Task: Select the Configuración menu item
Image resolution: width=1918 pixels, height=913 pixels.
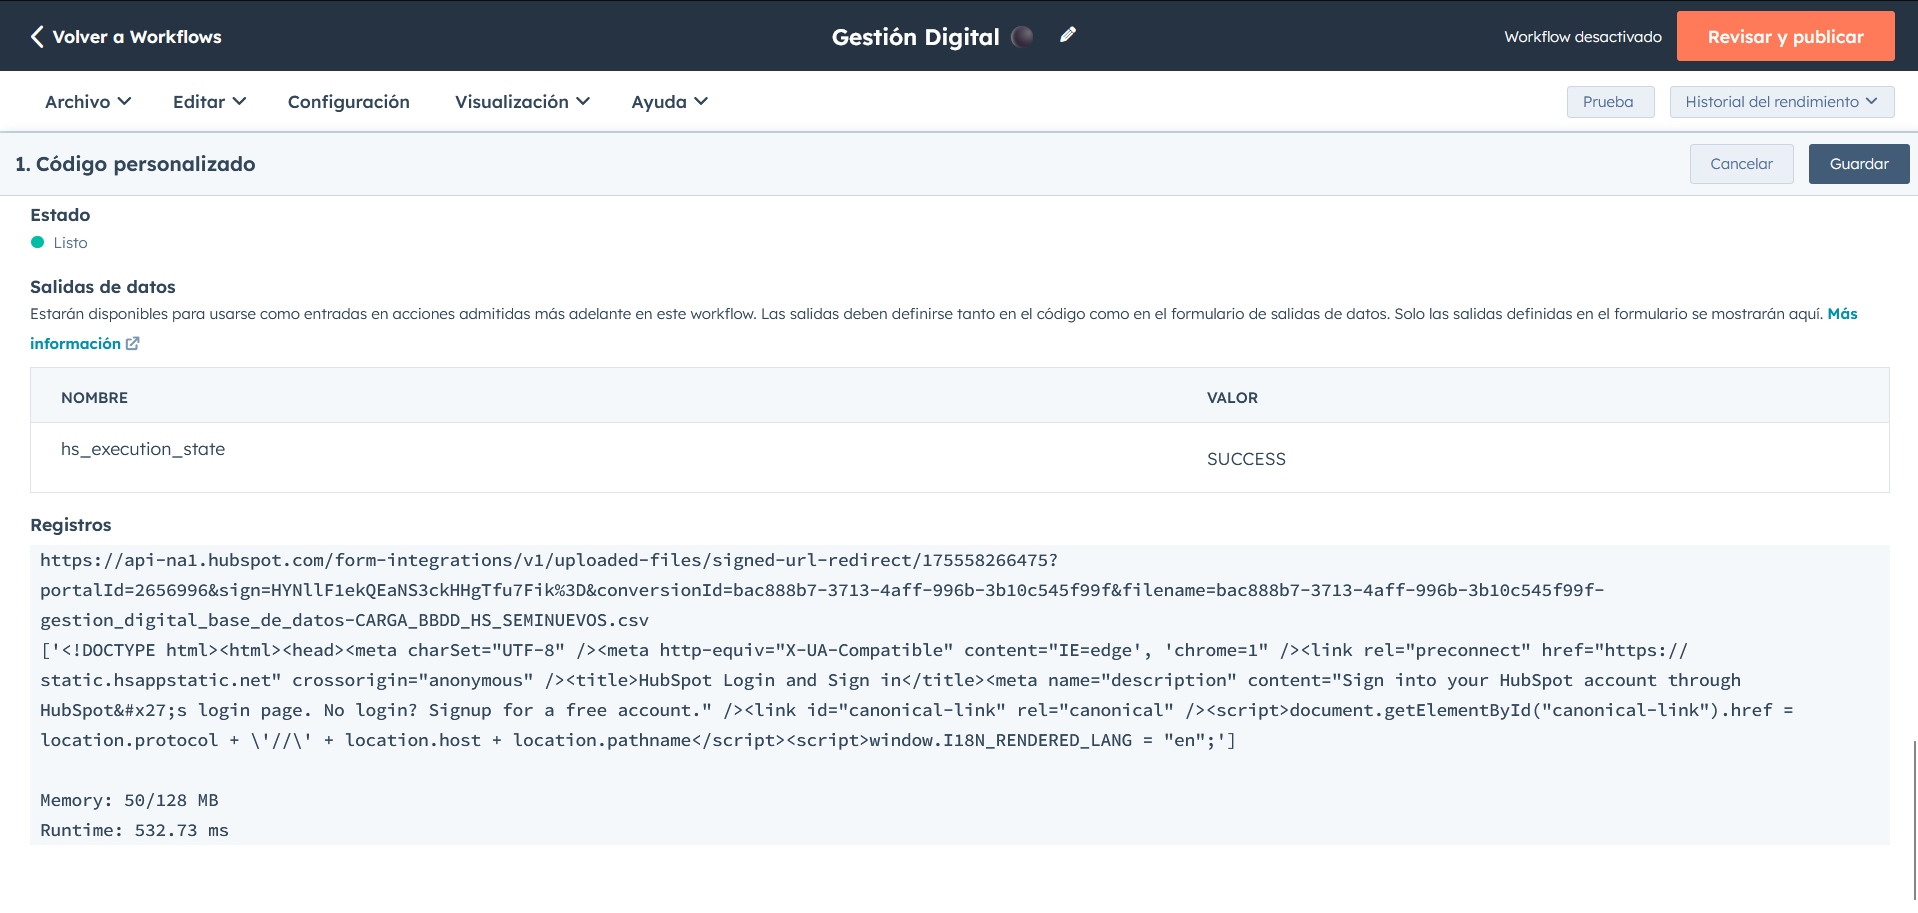Action: [349, 101]
